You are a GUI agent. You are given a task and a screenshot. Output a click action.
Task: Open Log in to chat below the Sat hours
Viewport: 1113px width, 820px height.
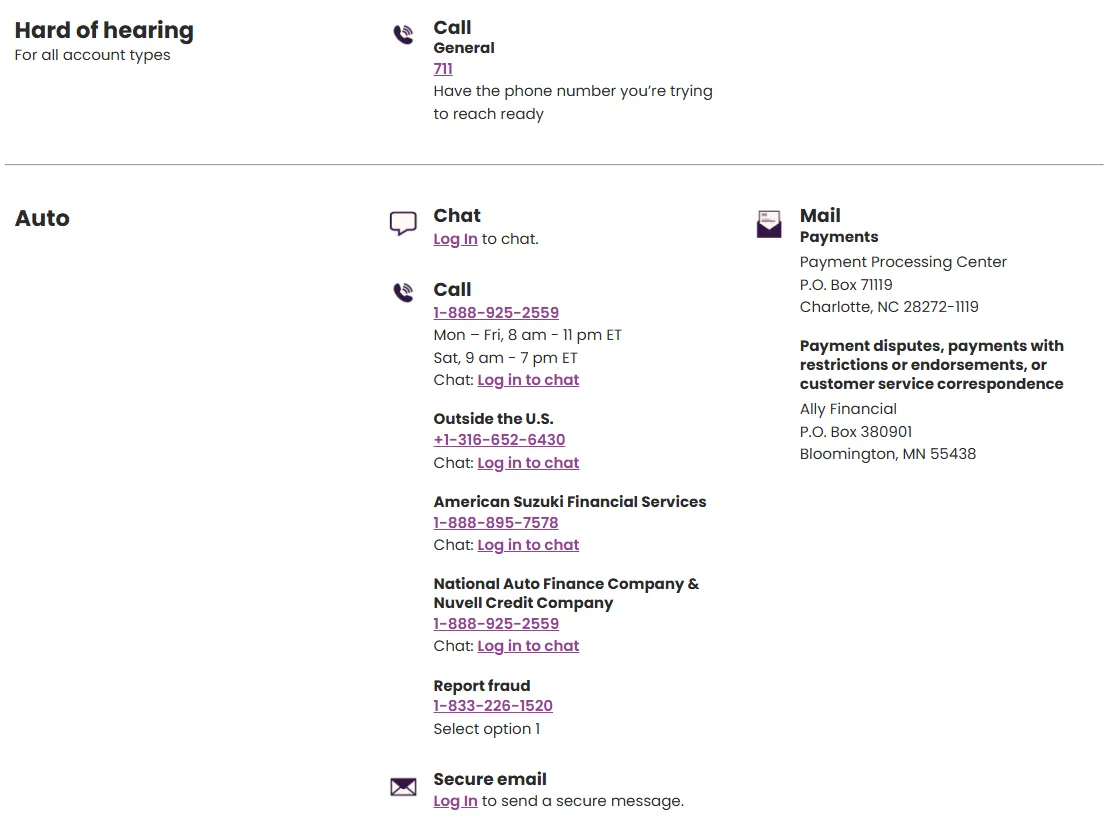pyautogui.click(x=528, y=380)
